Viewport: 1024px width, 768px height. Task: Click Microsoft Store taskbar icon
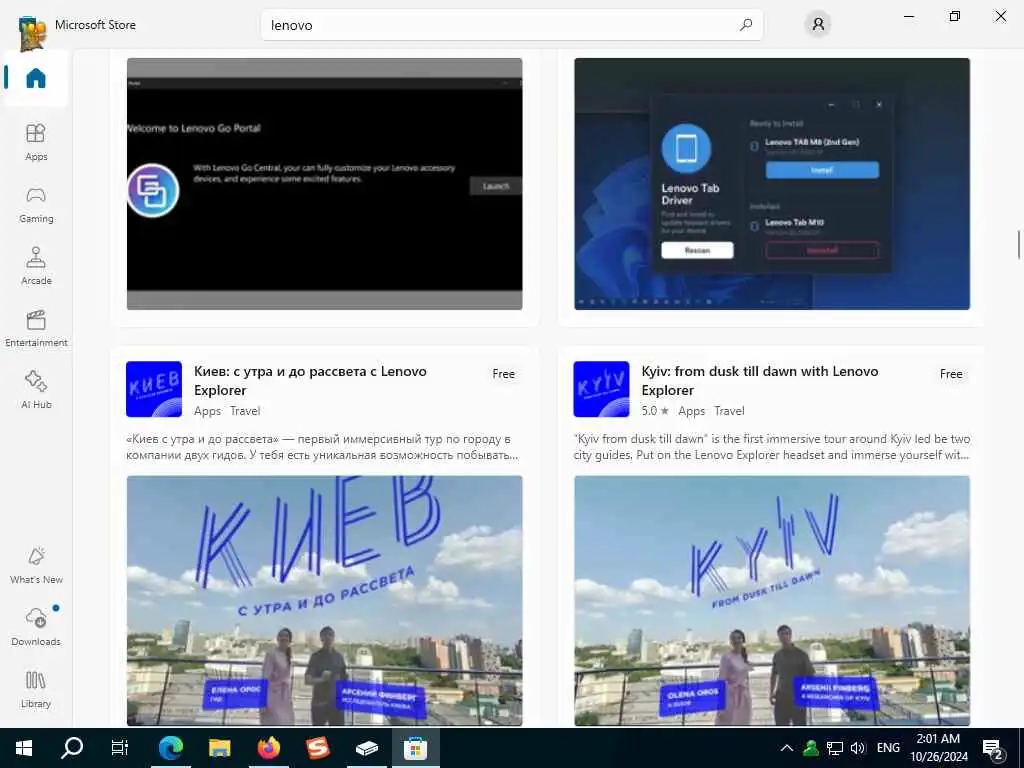tap(415, 748)
